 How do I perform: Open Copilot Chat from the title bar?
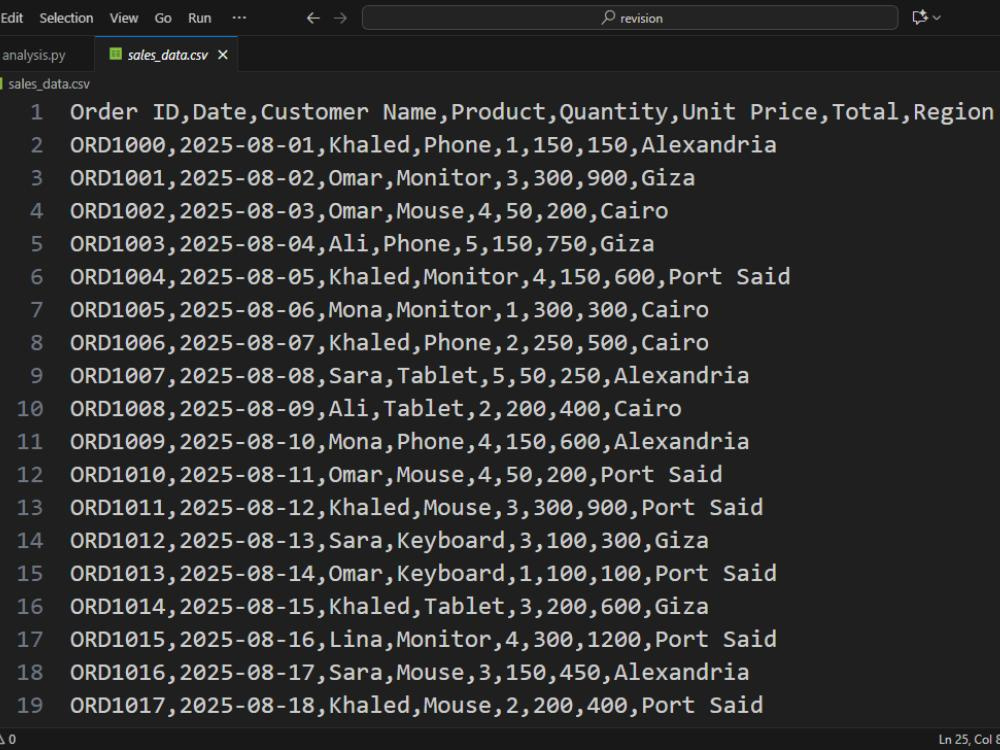tap(918, 16)
